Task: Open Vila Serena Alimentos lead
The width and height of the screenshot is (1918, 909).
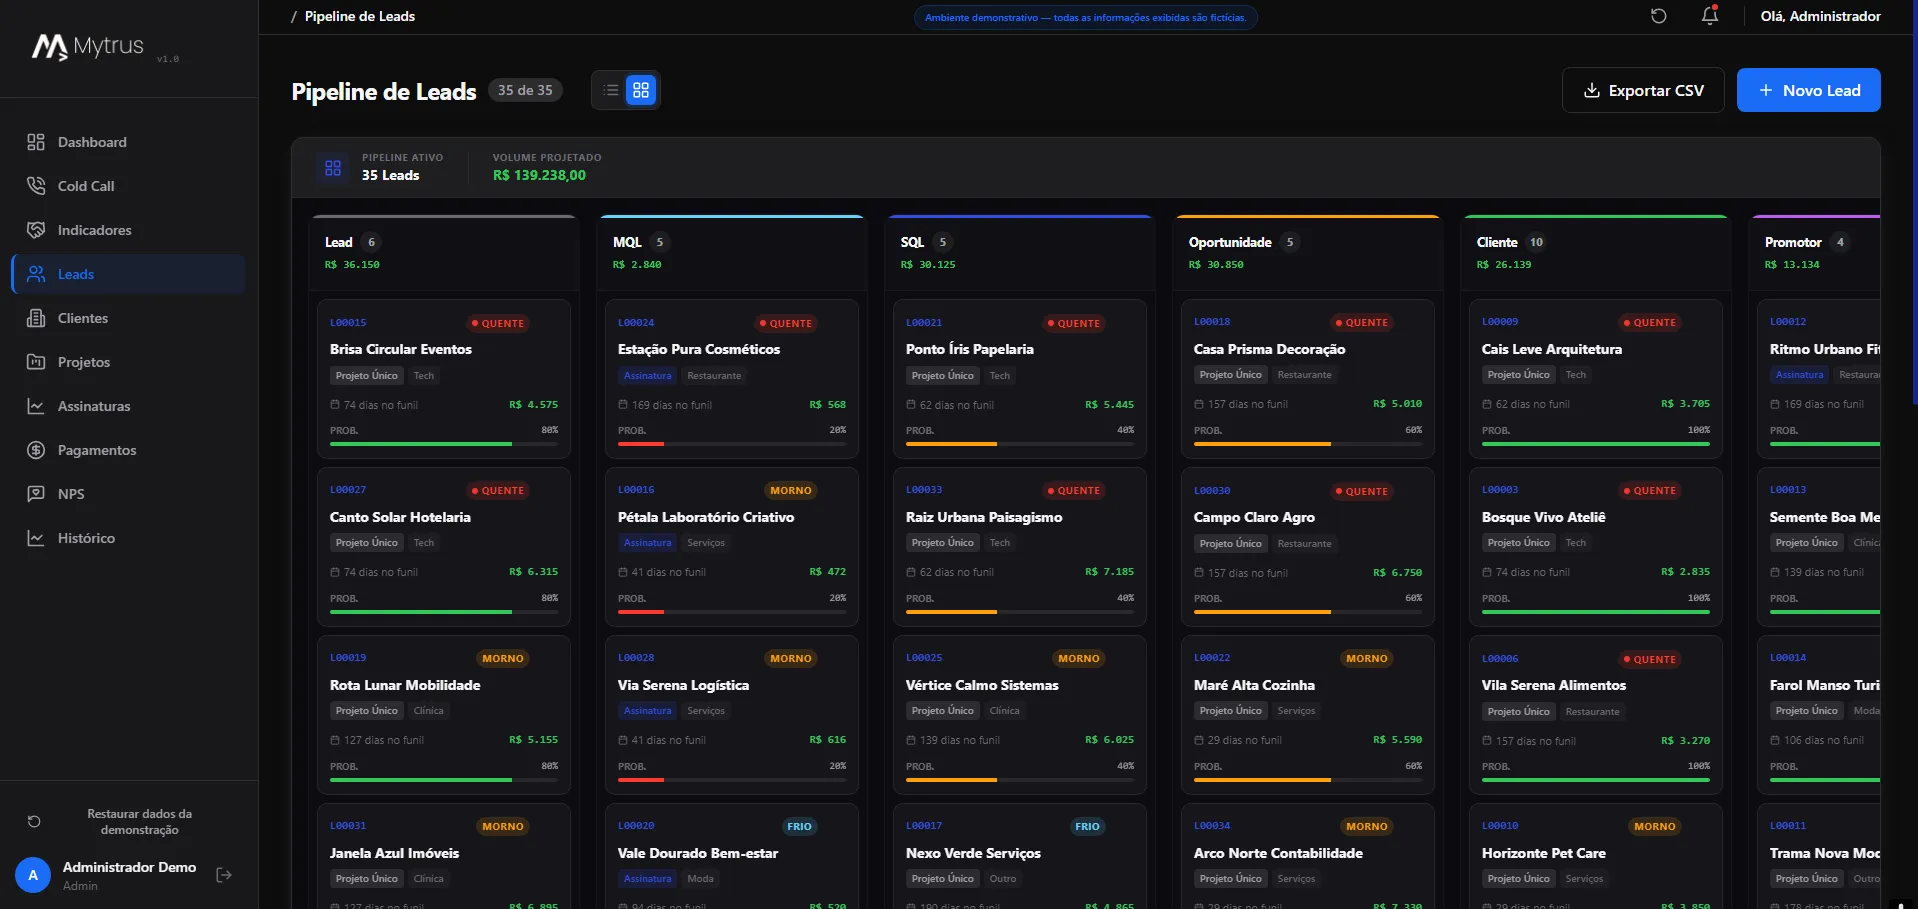Action: tap(1596, 714)
